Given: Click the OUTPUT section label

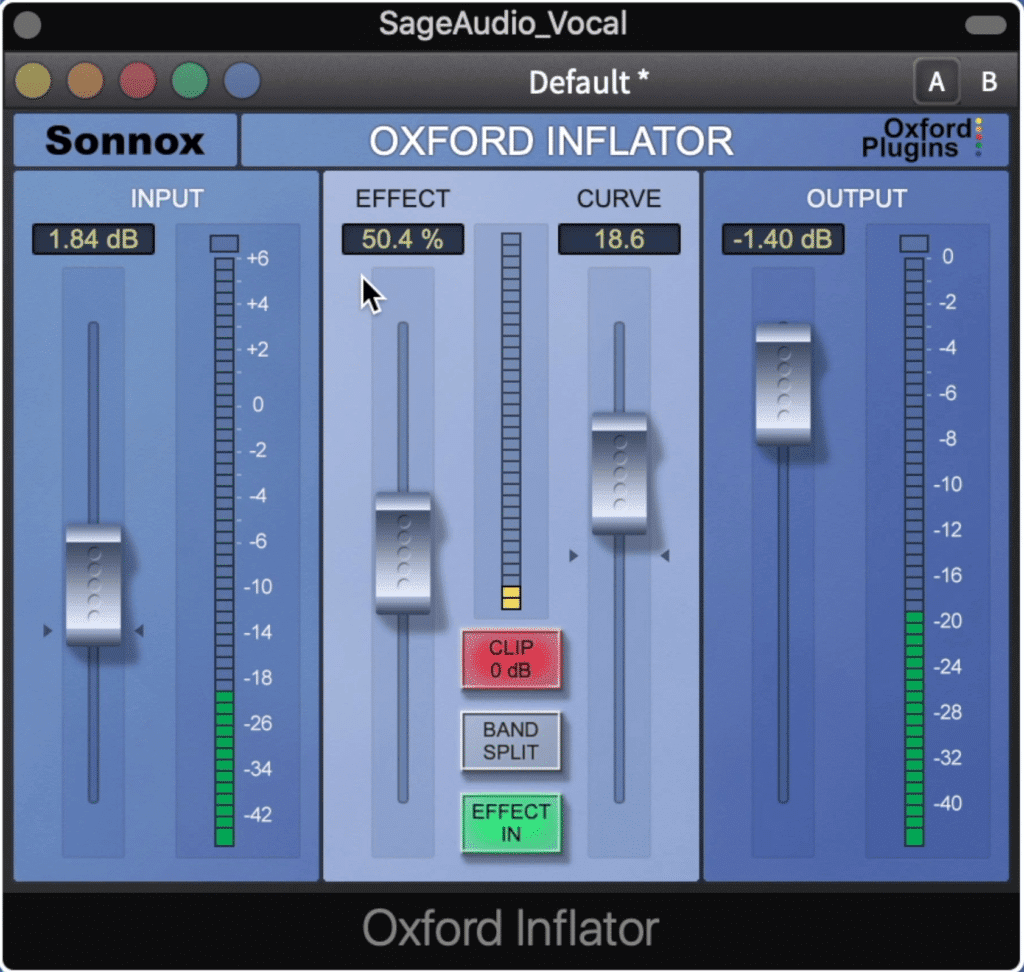Looking at the screenshot, I should coord(857,199).
